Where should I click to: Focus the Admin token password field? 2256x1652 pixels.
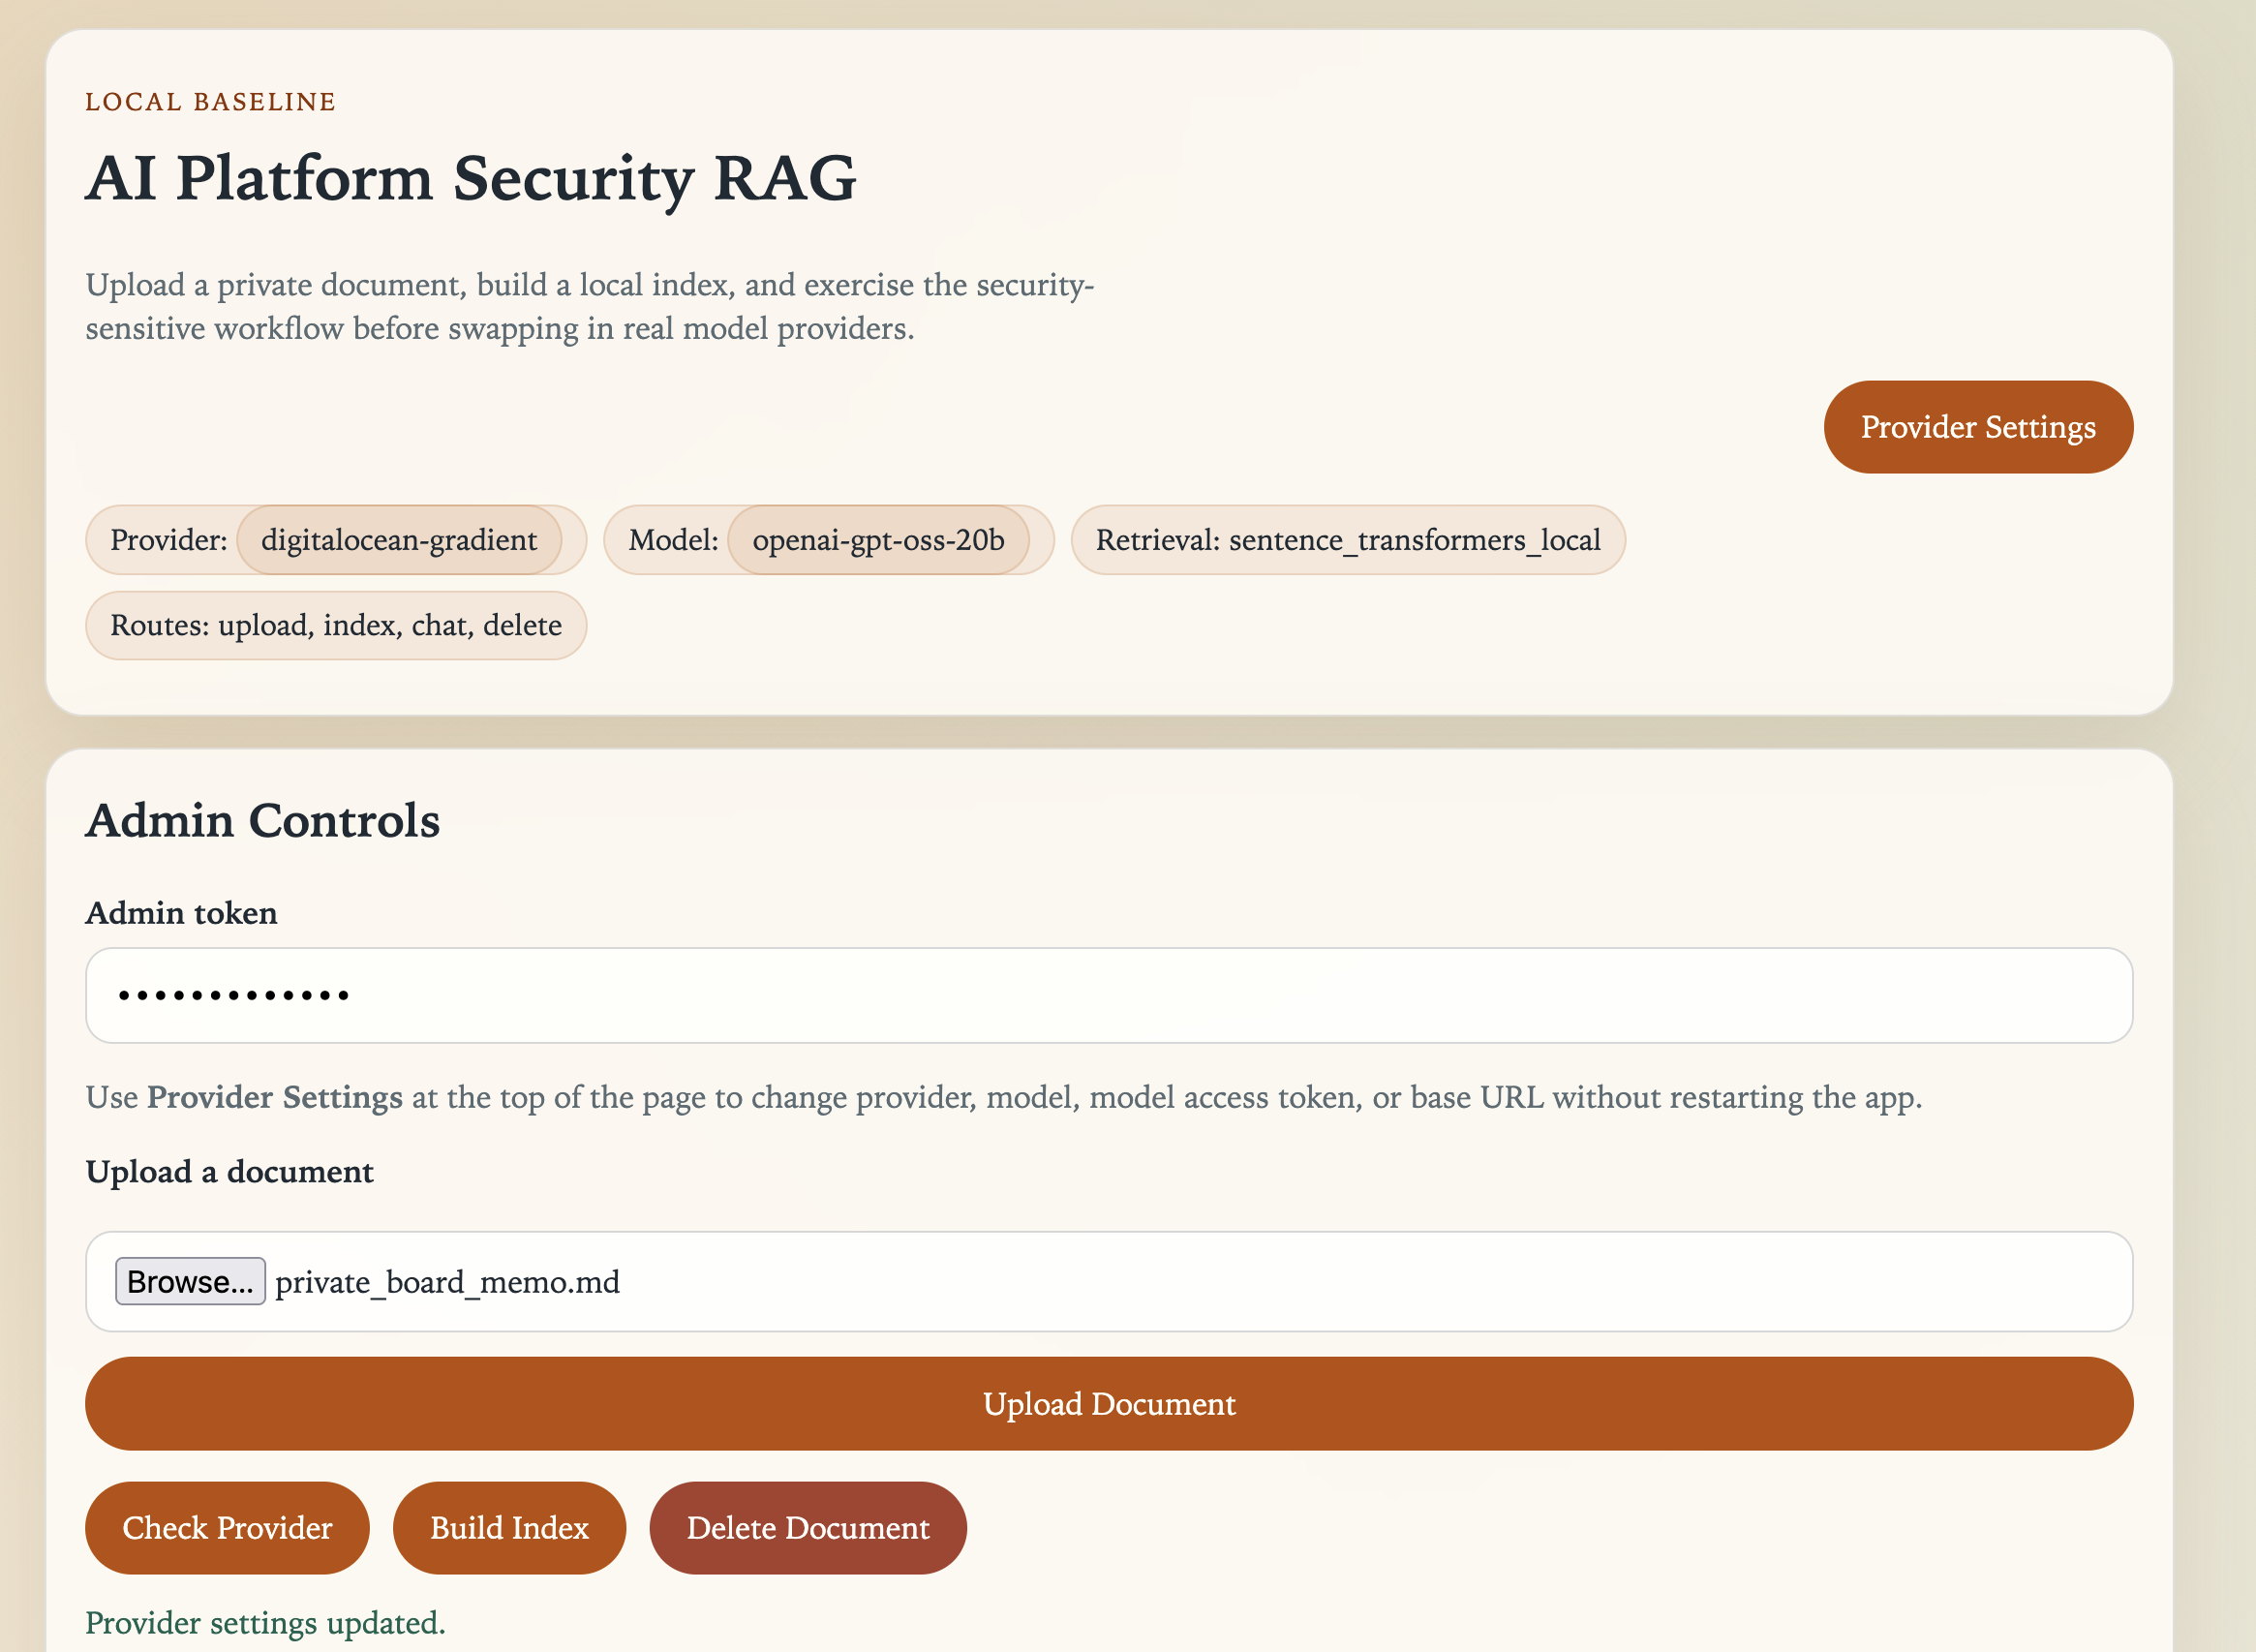tap(1108, 995)
